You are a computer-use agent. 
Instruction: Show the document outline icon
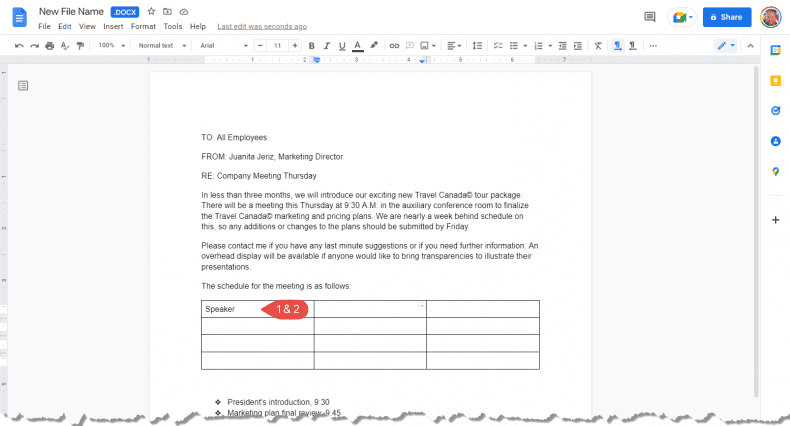tap(23, 86)
